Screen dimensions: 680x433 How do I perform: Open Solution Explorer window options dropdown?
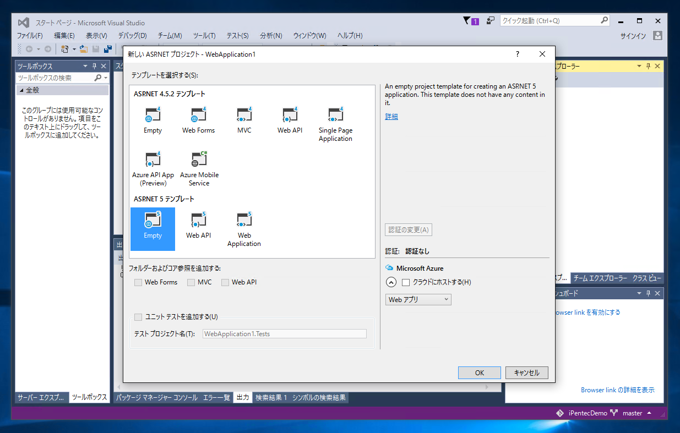639,66
